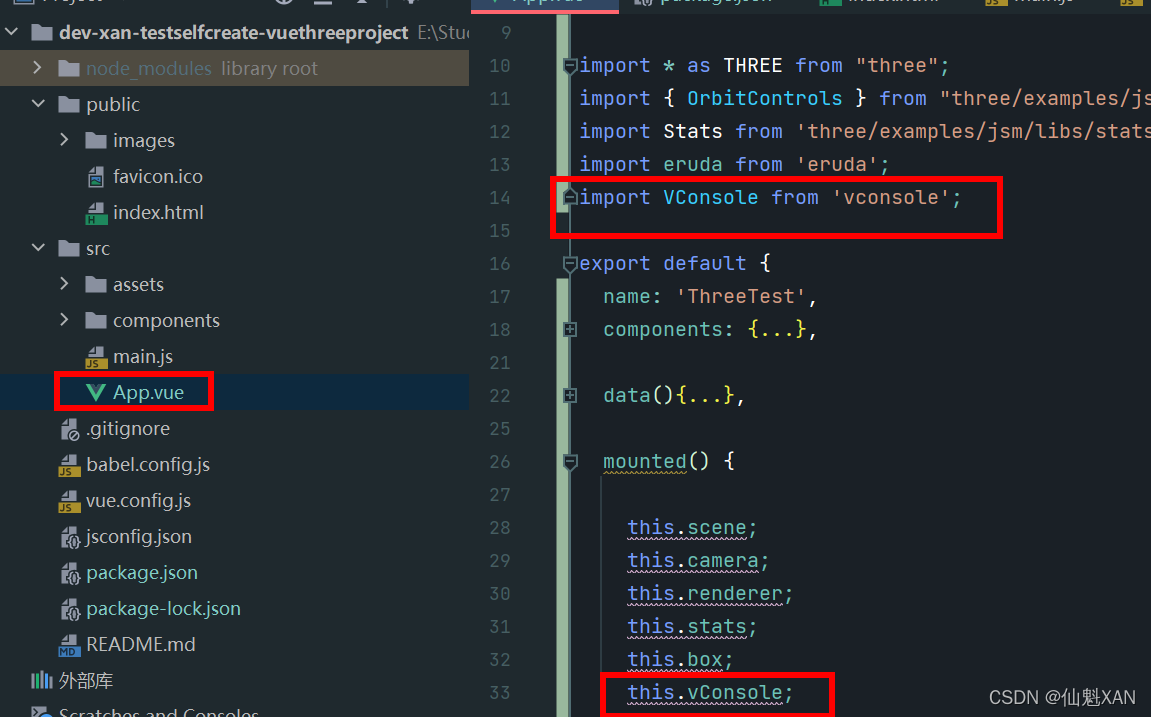Screen dimensions: 1151x717
Task: Click the external libraries (外部库) icon
Action: coord(42,680)
